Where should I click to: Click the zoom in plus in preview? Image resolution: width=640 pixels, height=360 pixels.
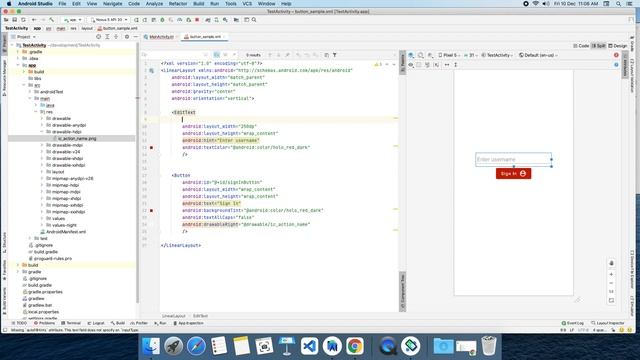coord(611,274)
